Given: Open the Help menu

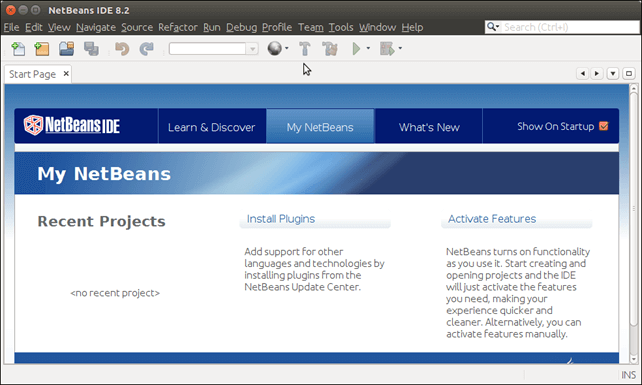Looking at the screenshot, I should (412, 27).
